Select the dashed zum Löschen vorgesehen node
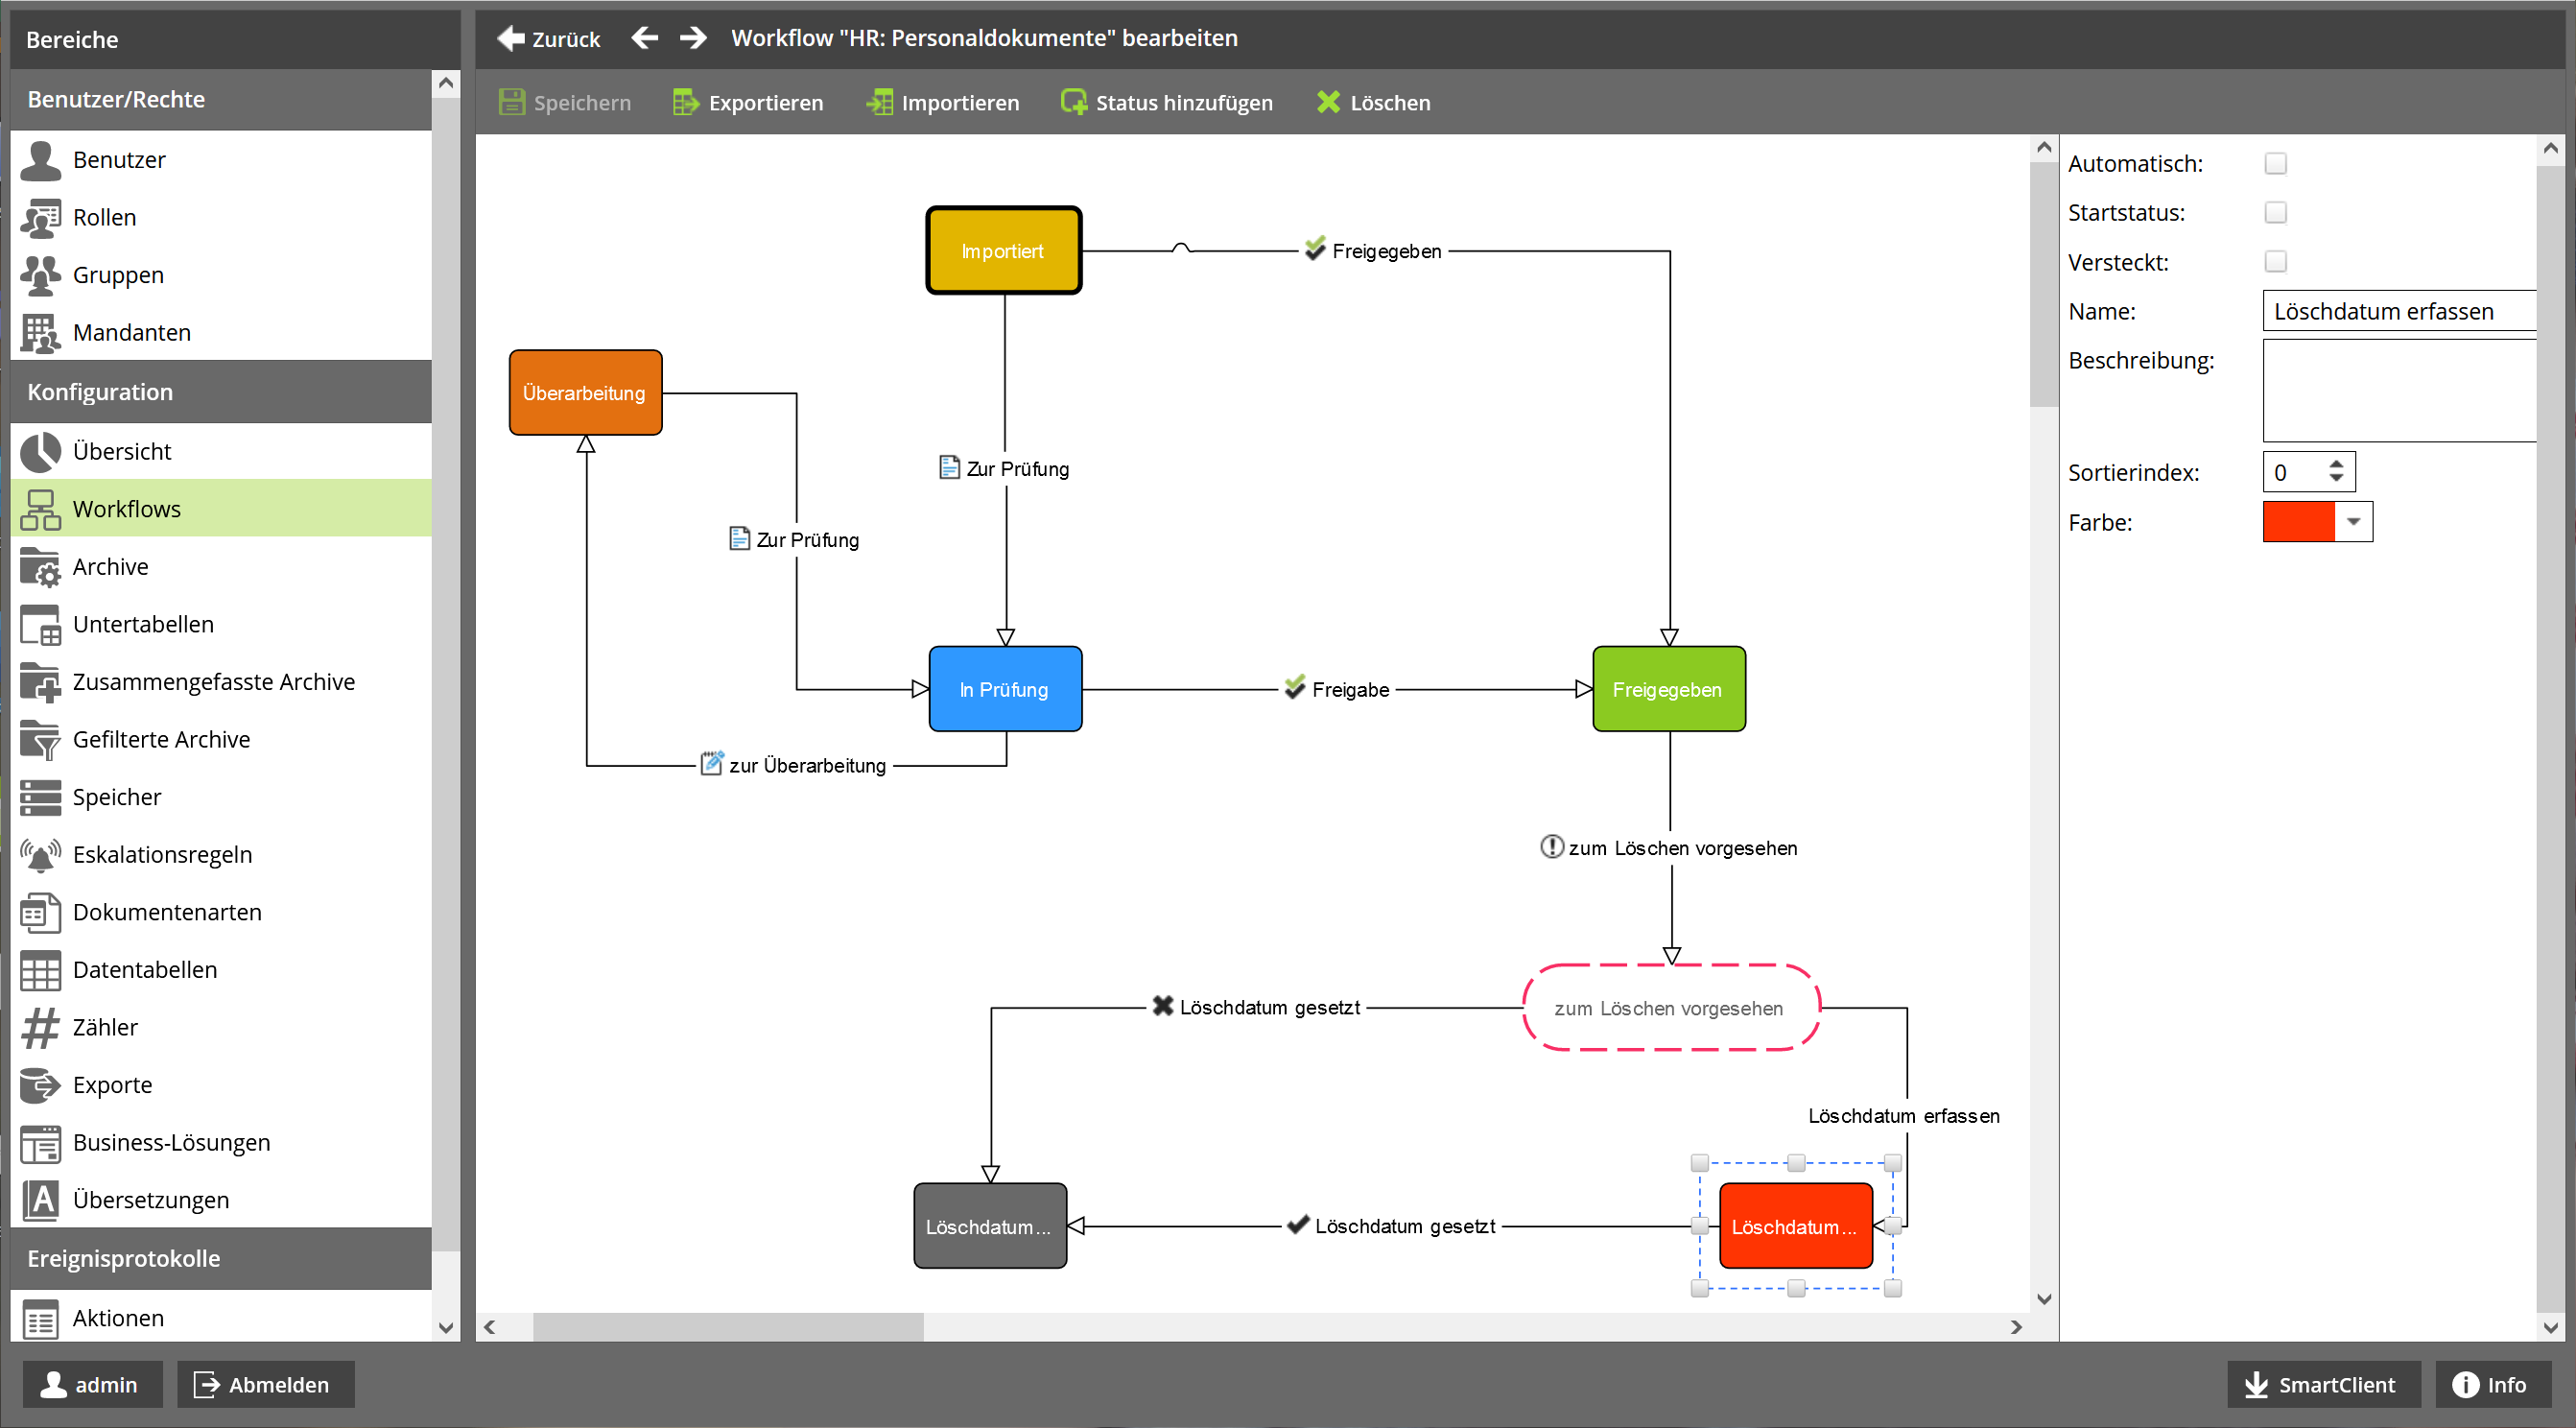The height and width of the screenshot is (1428, 2576). point(1670,1008)
